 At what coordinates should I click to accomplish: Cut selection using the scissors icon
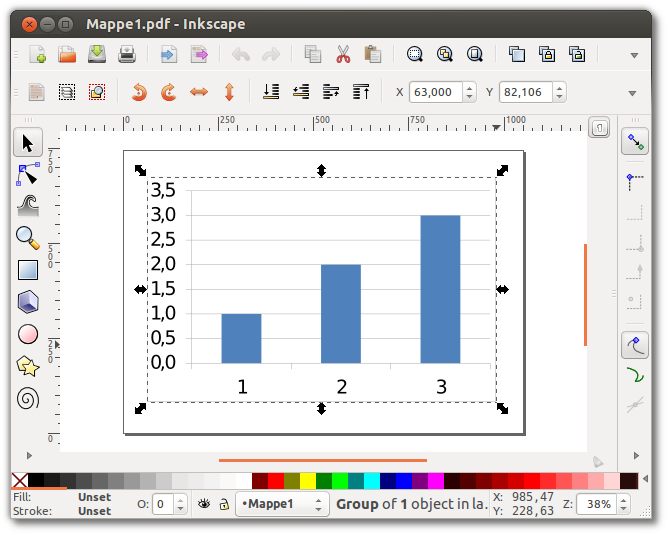pyautogui.click(x=343, y=54)
